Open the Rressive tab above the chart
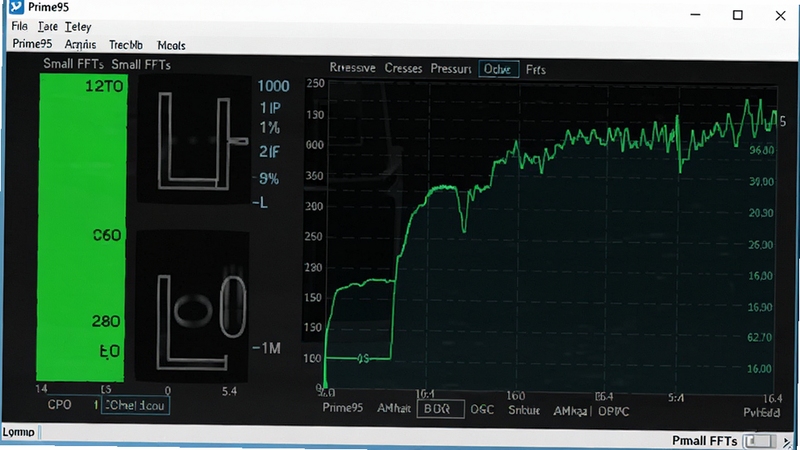The image size is (800, 450). (352, 68)
